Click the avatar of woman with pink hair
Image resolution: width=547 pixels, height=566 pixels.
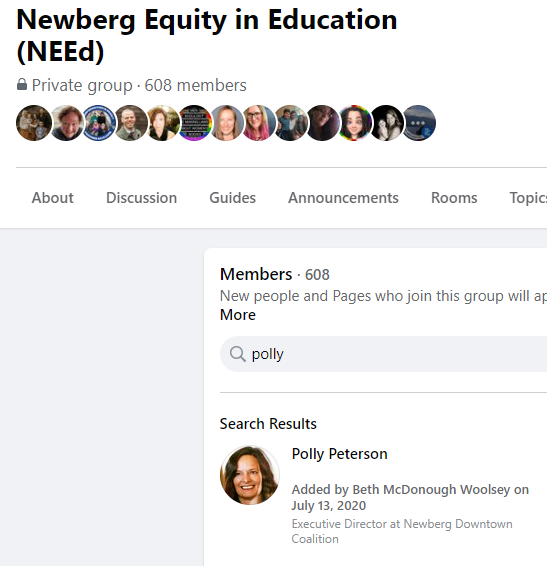click(x=258, y=123)
